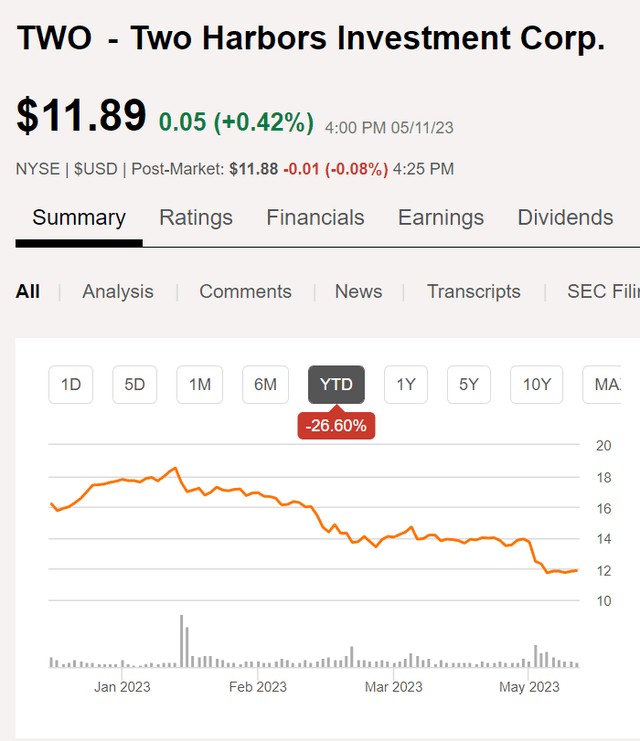
Task: Open the Transcripts filter
Action: coord(474,292)
